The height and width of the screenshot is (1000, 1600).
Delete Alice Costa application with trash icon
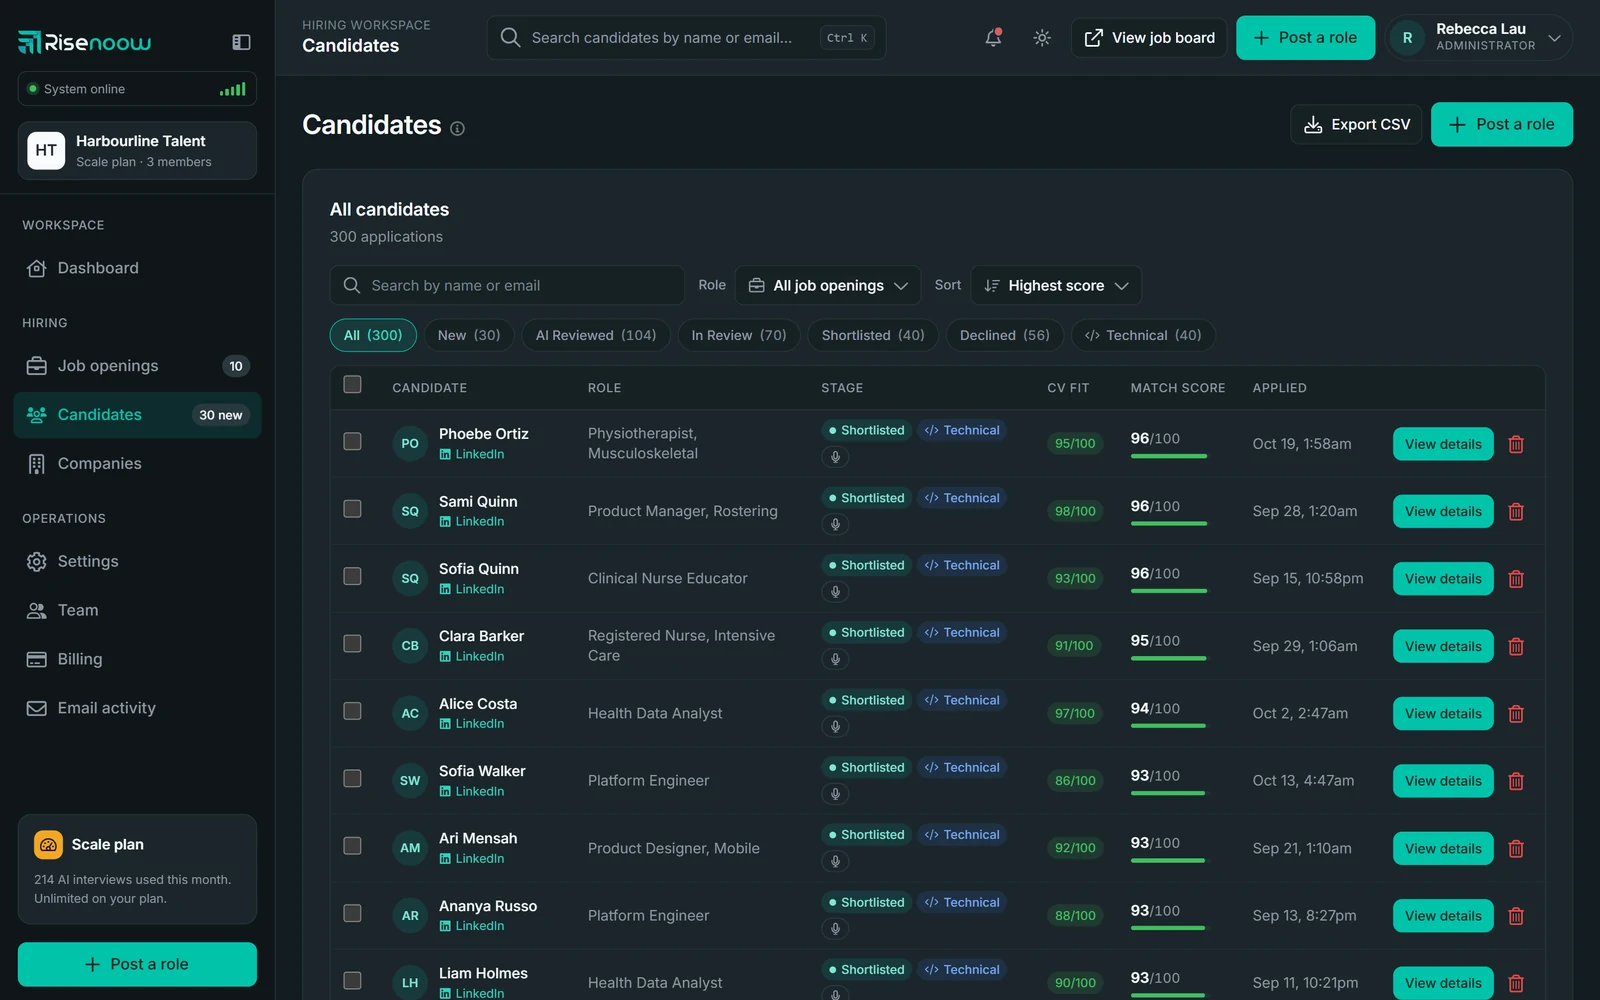tap(1516, 714)
